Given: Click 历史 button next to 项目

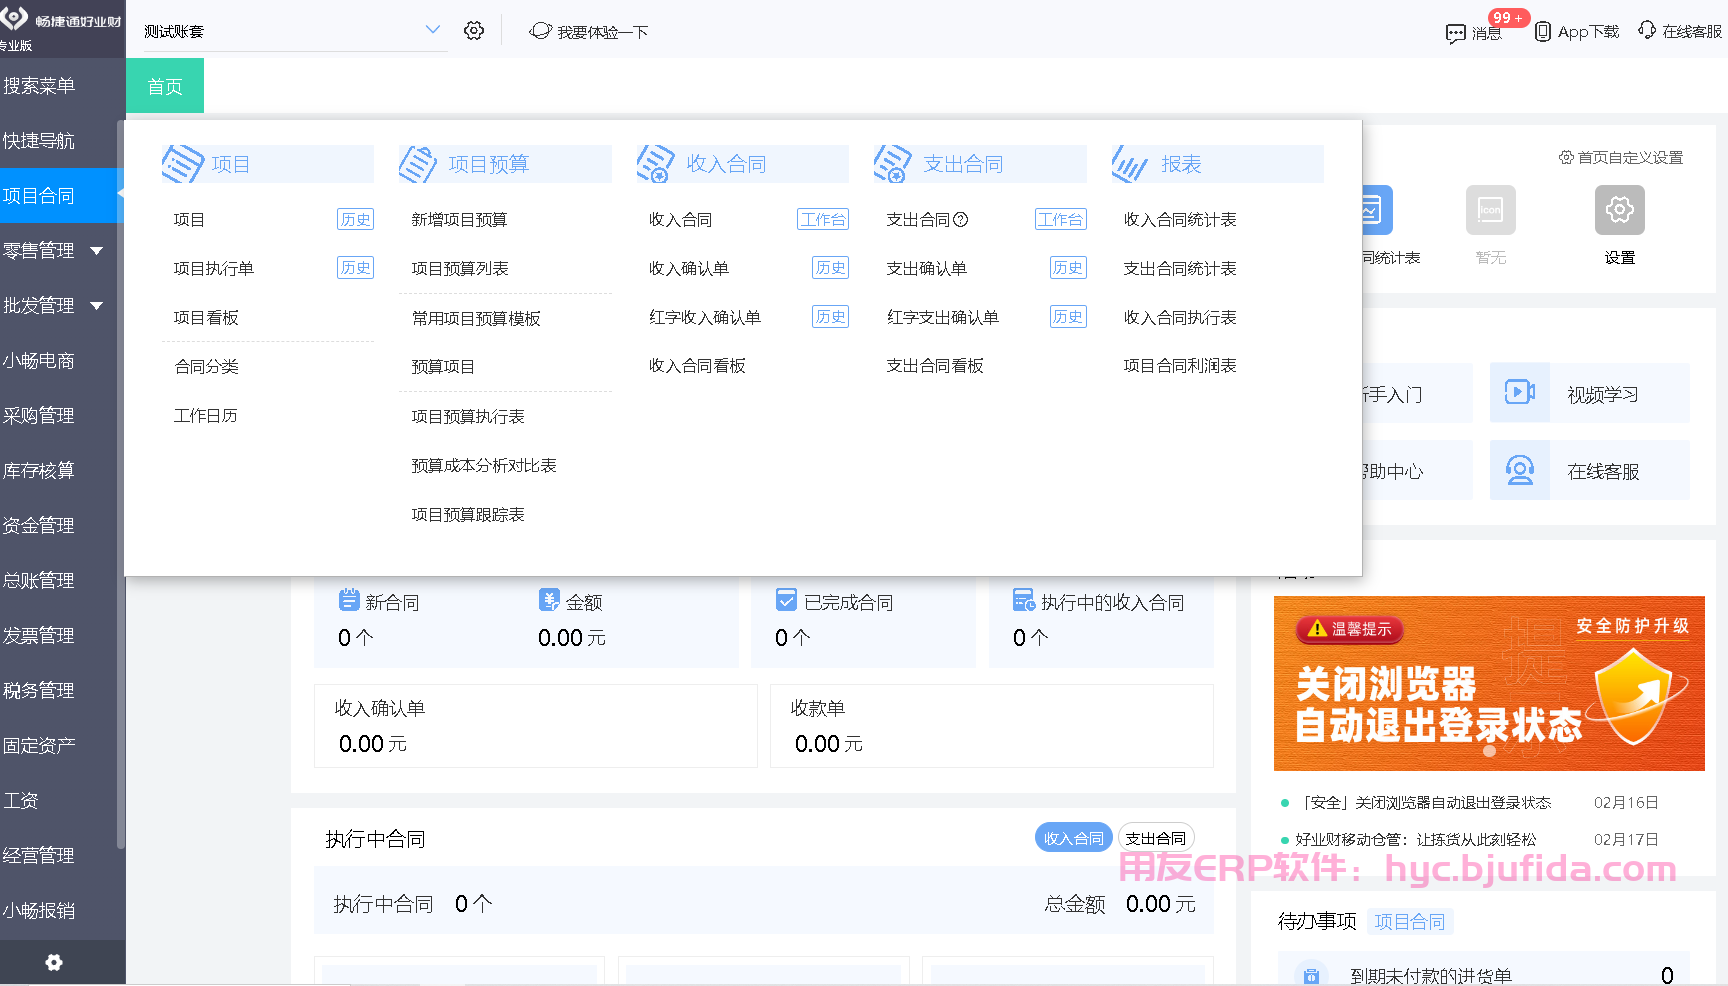Looking at the screenshot, I should point(355,219).
